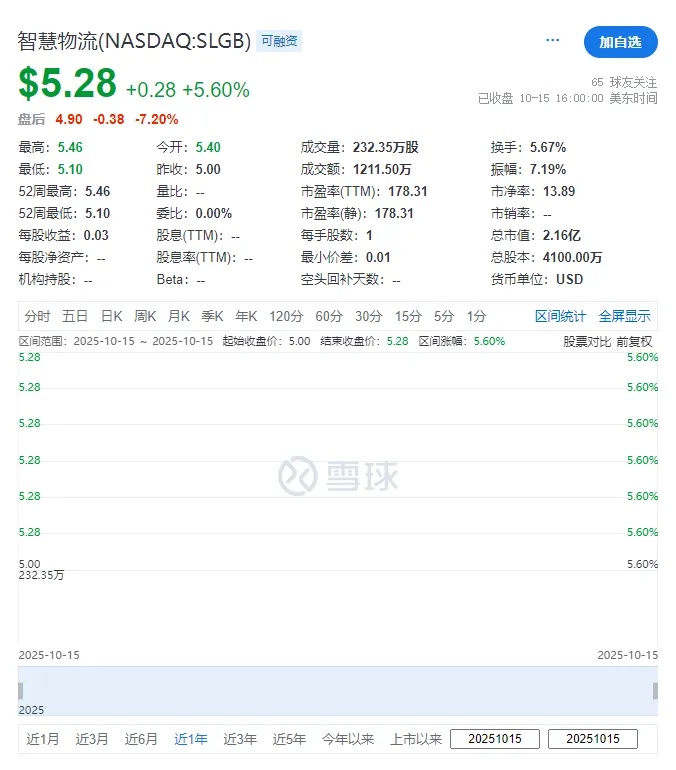The image size is (676, 770).
Task: Click stock title 智慧物流(NASDAQ:SLGB)
Action: [134, 41]
